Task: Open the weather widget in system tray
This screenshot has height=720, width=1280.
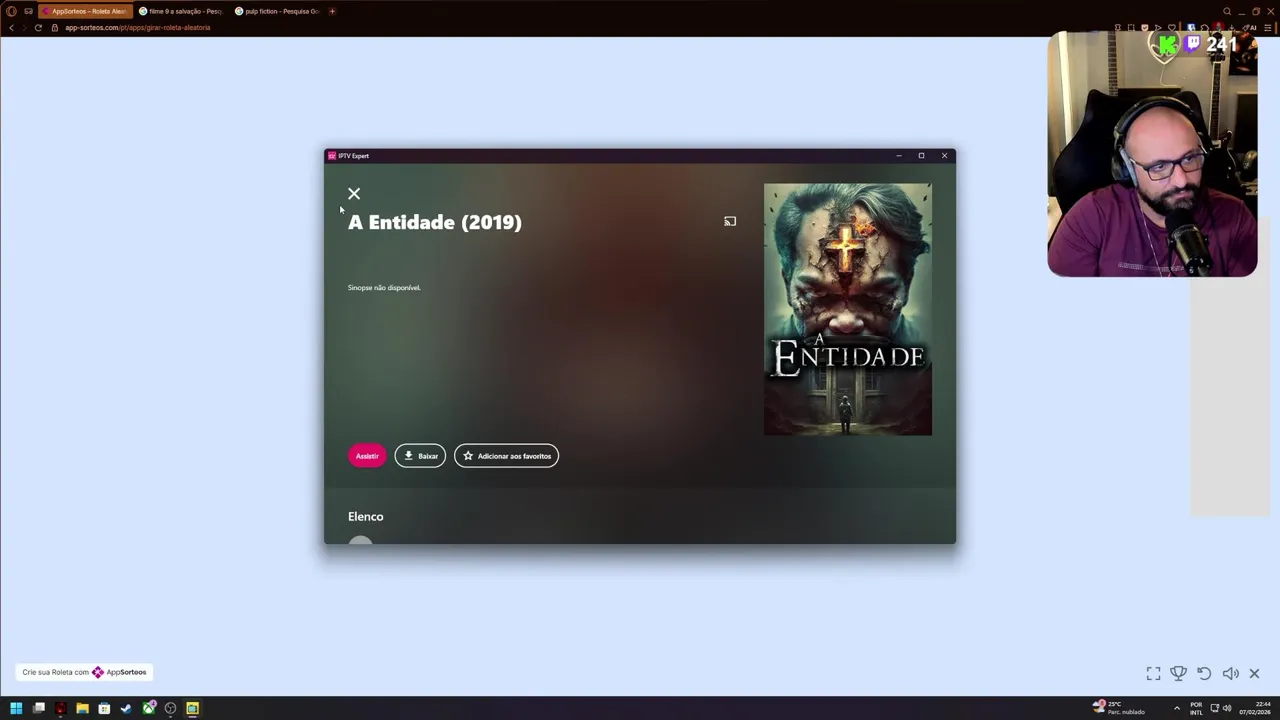Action: coord(1119,708)
